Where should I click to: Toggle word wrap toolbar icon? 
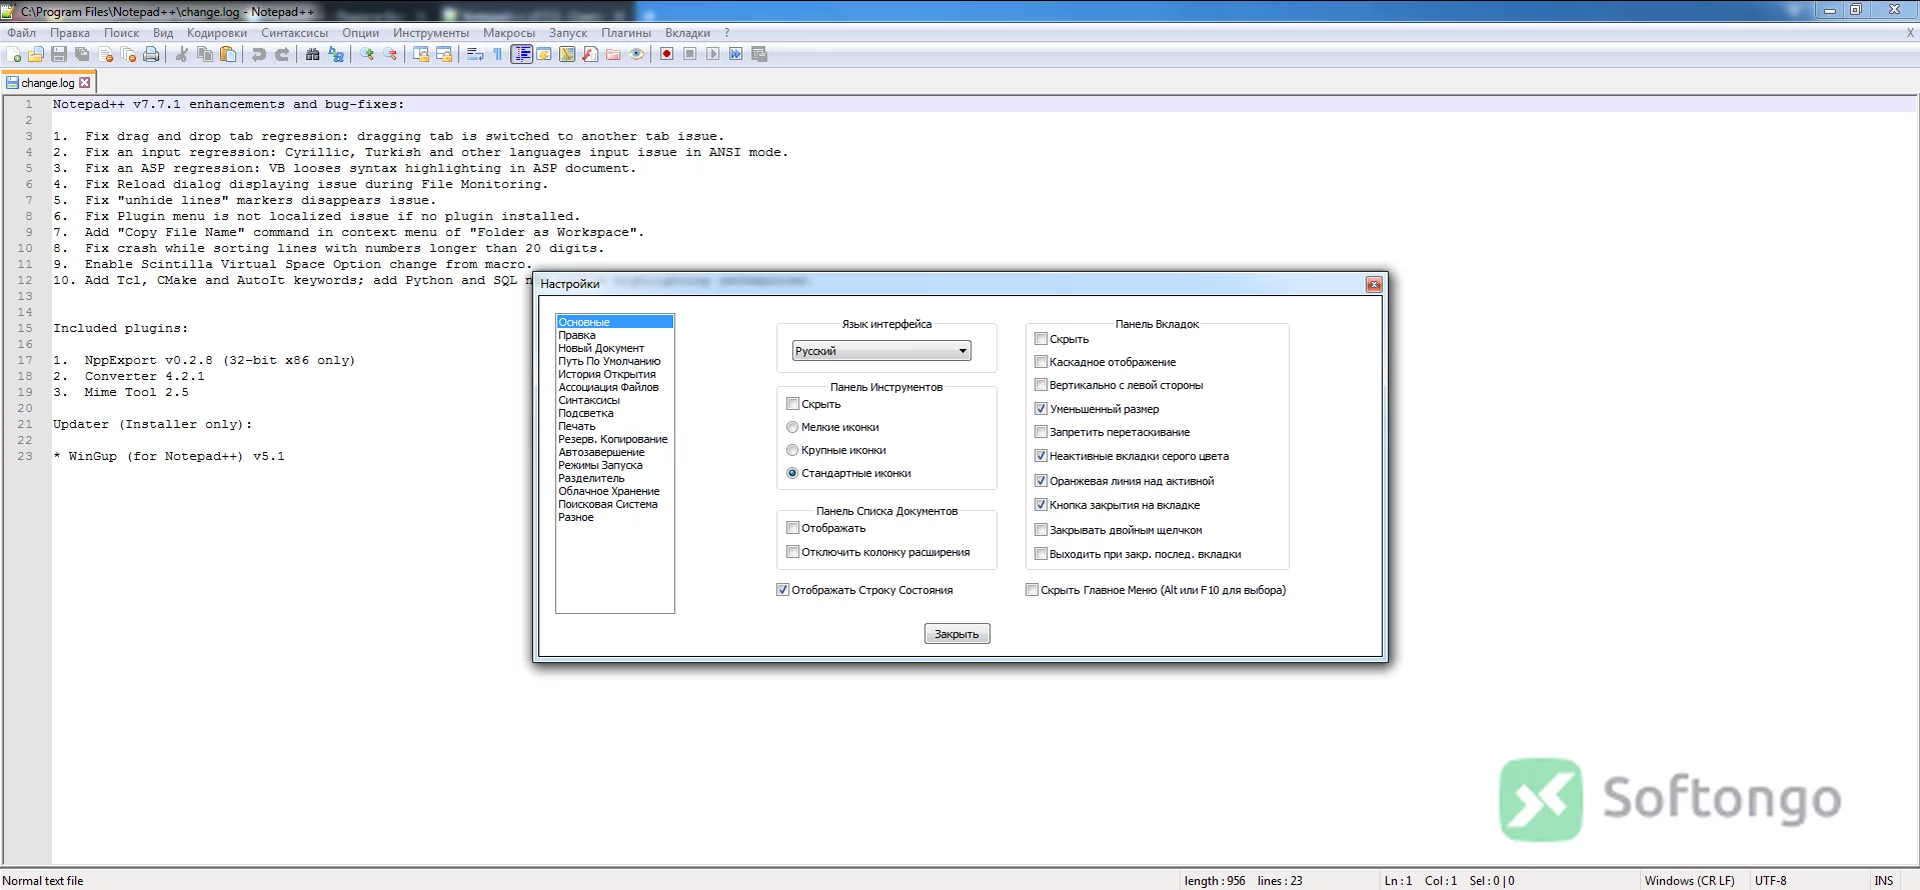point(475,55)
